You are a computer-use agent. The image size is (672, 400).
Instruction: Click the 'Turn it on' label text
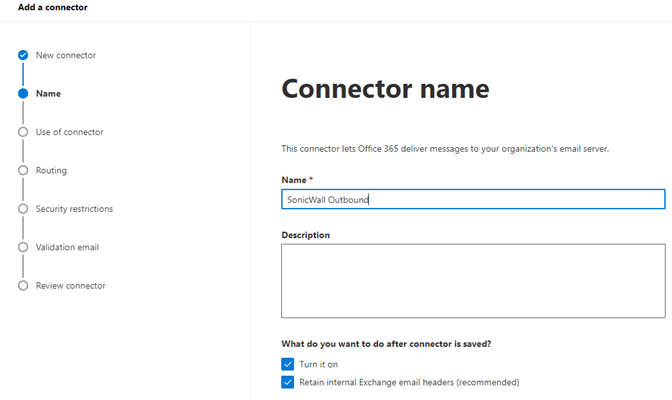tap(319, 364)
